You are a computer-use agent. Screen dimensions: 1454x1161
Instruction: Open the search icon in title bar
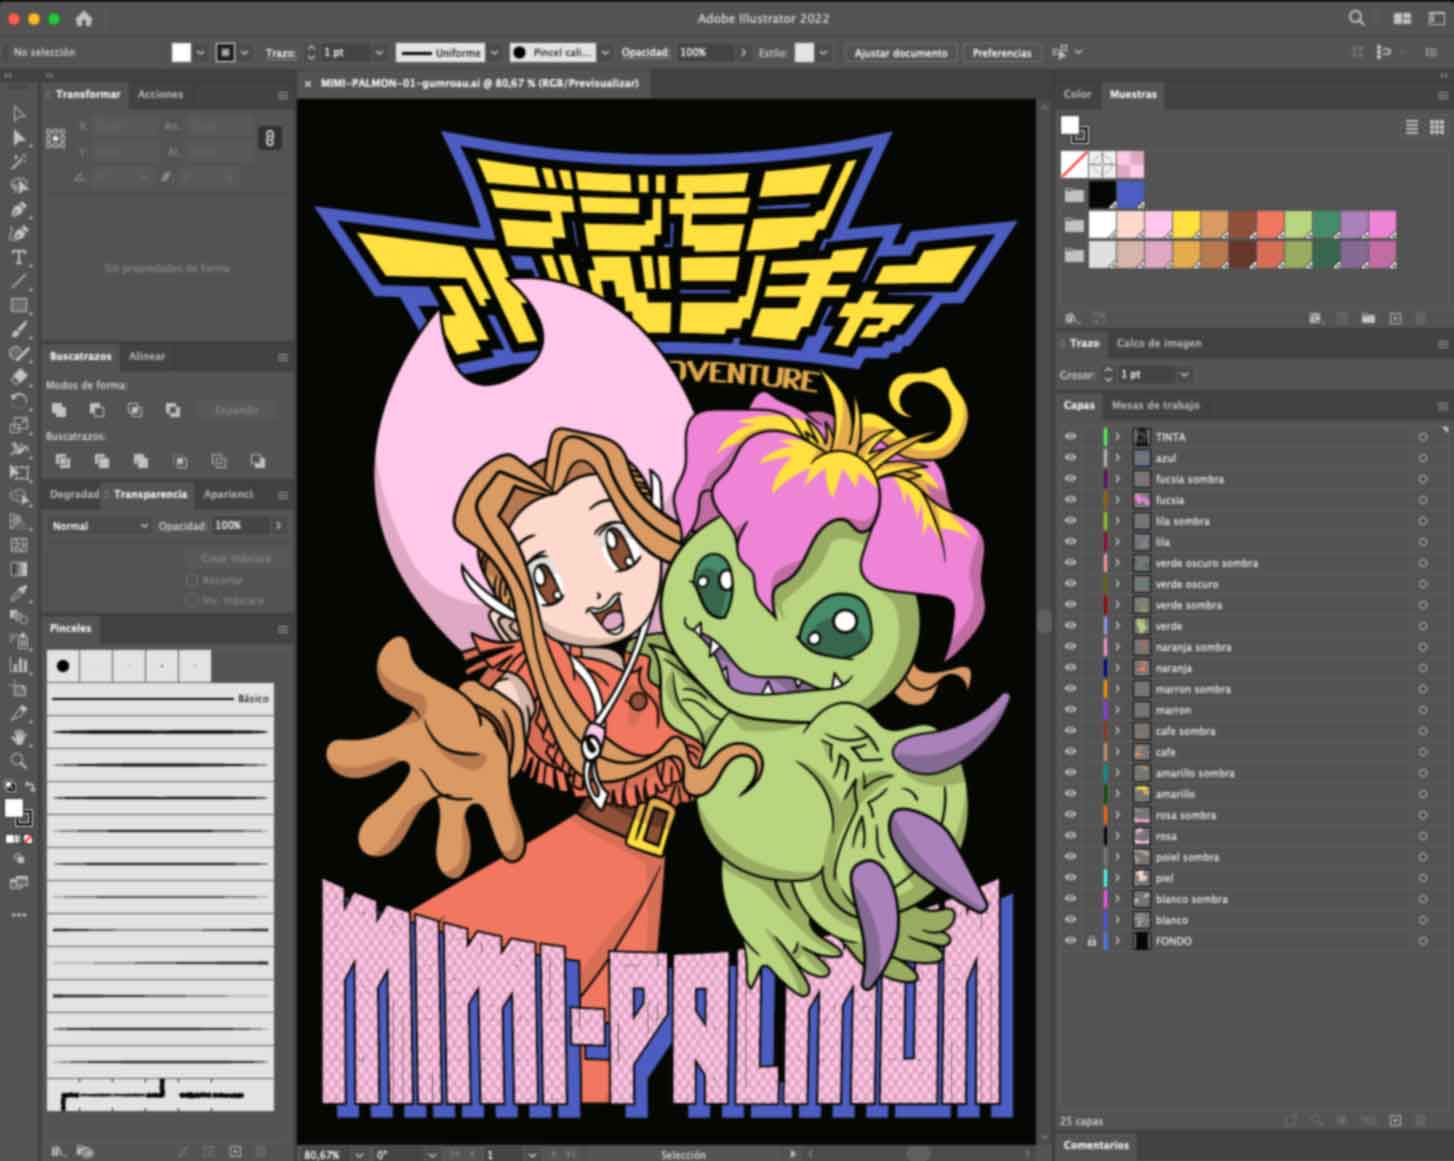(x=1356, y=18)
